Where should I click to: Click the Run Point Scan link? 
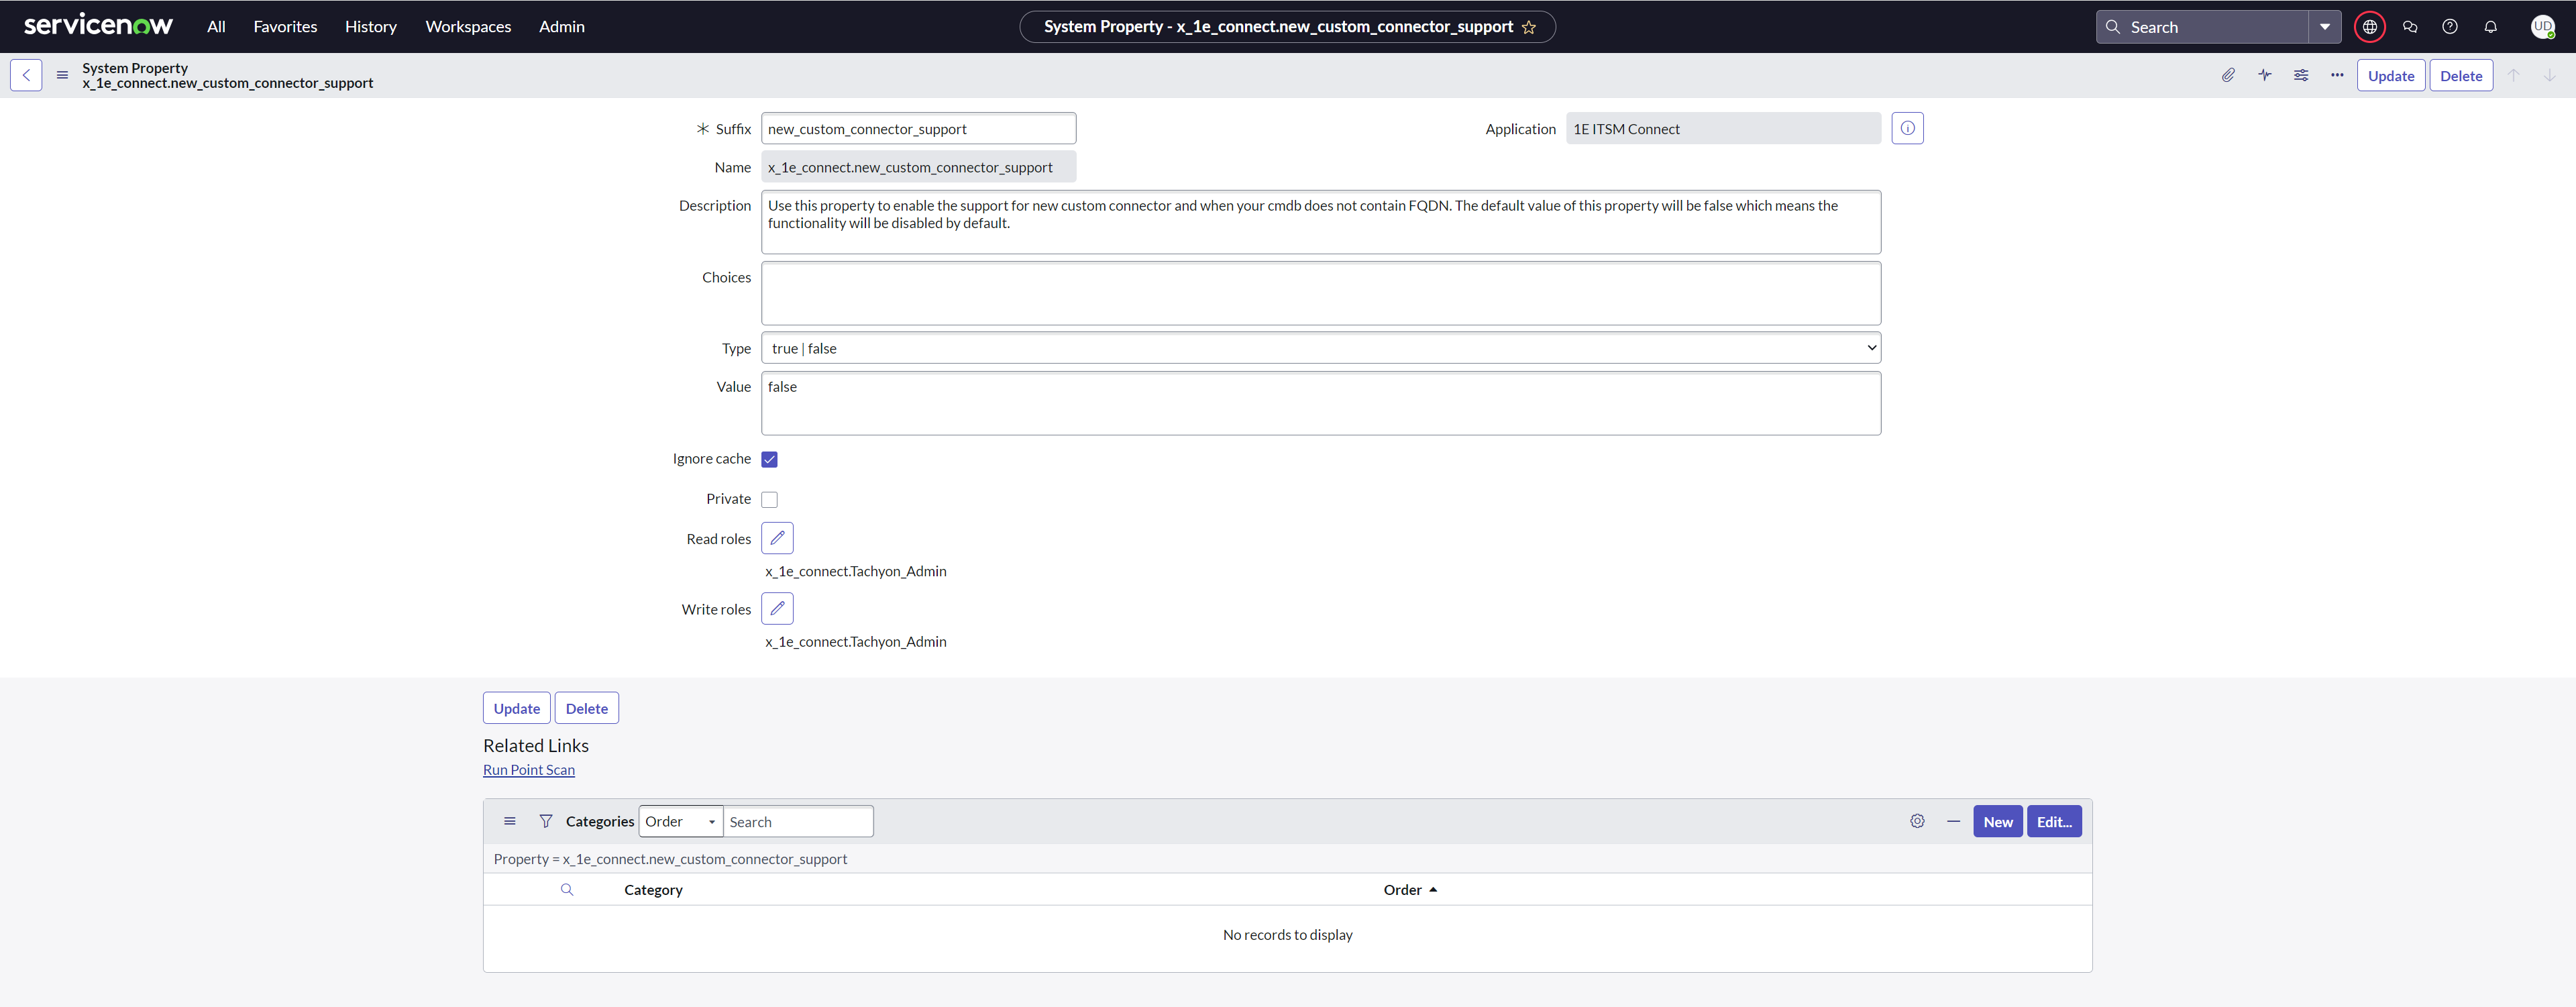point(528,770)
